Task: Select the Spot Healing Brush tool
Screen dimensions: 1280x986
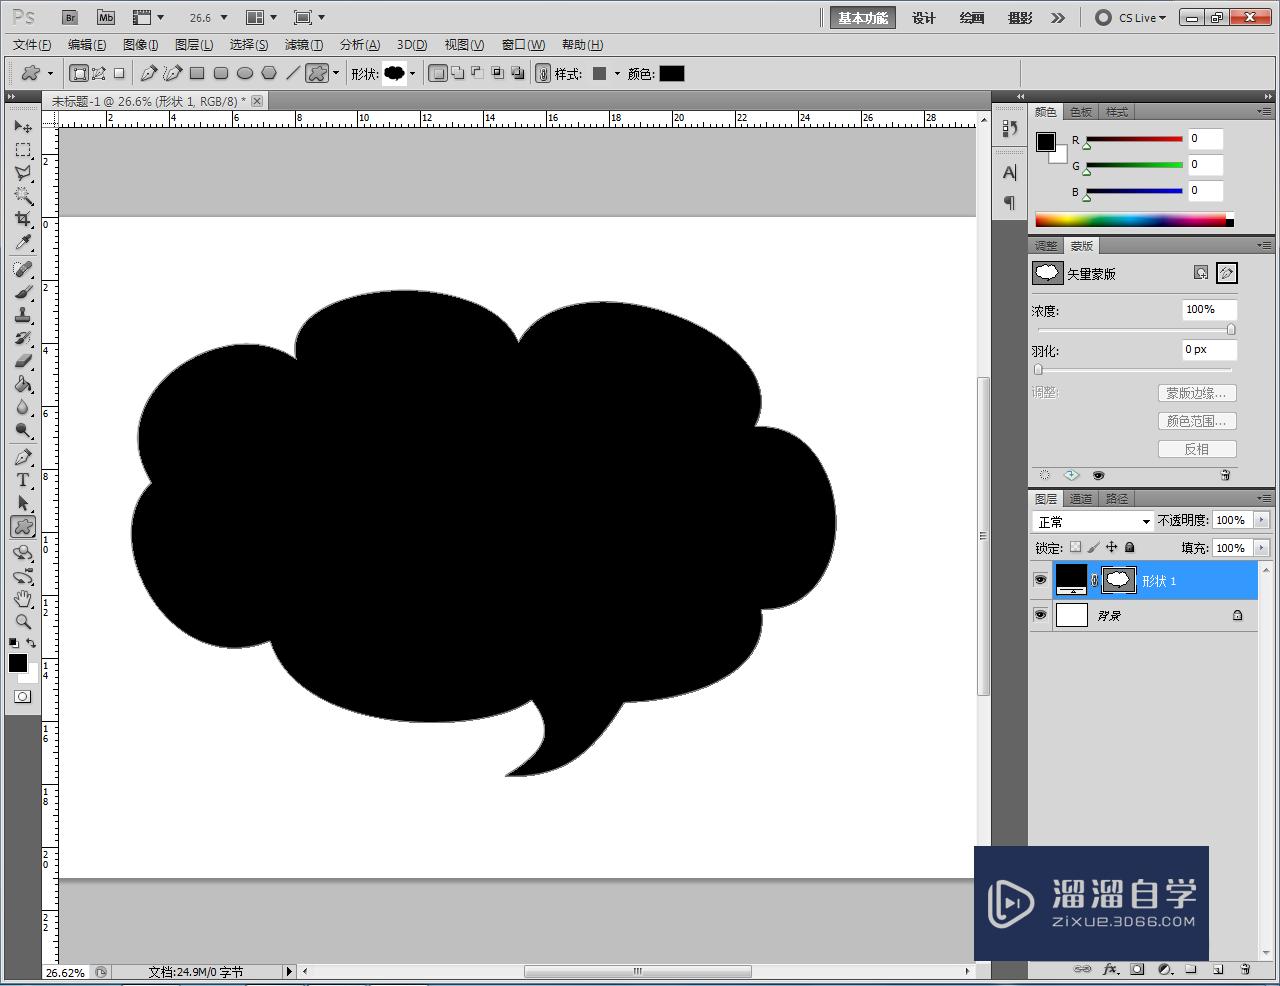Action: coord(23,270)
